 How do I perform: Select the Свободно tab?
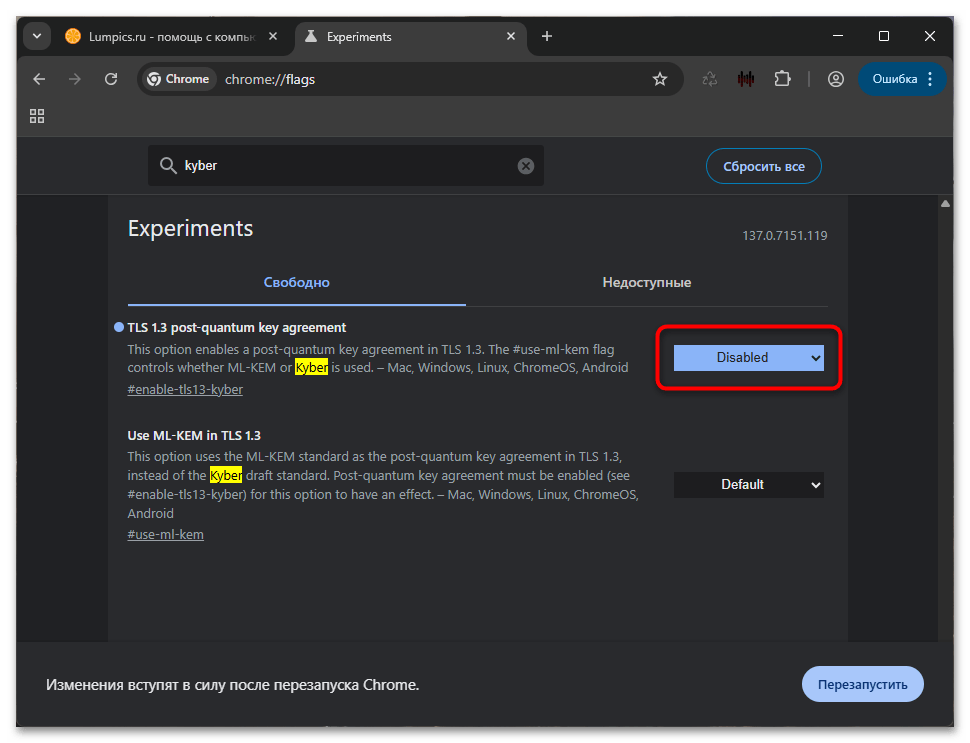(296, 283)
